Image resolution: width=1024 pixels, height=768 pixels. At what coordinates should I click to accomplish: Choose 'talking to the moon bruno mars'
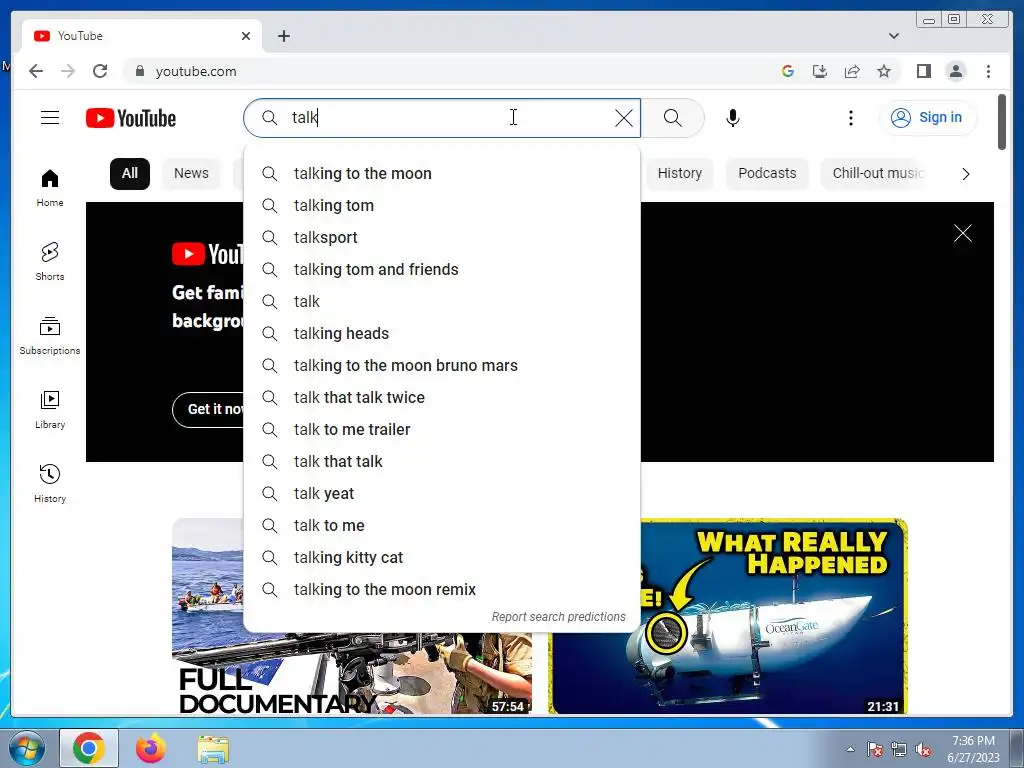441,366
